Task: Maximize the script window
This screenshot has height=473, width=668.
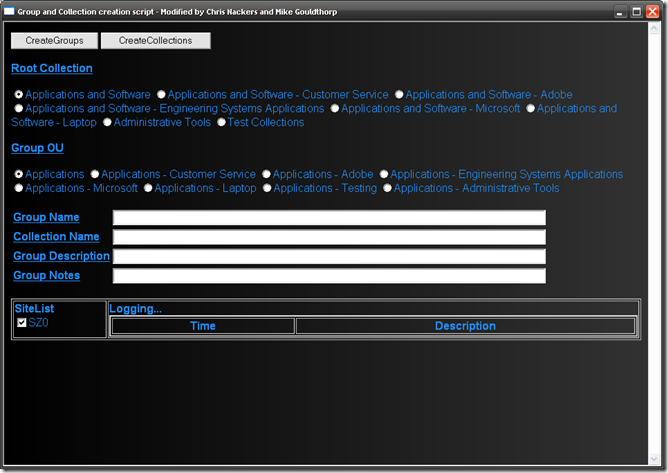Action: tap(636, 12)
